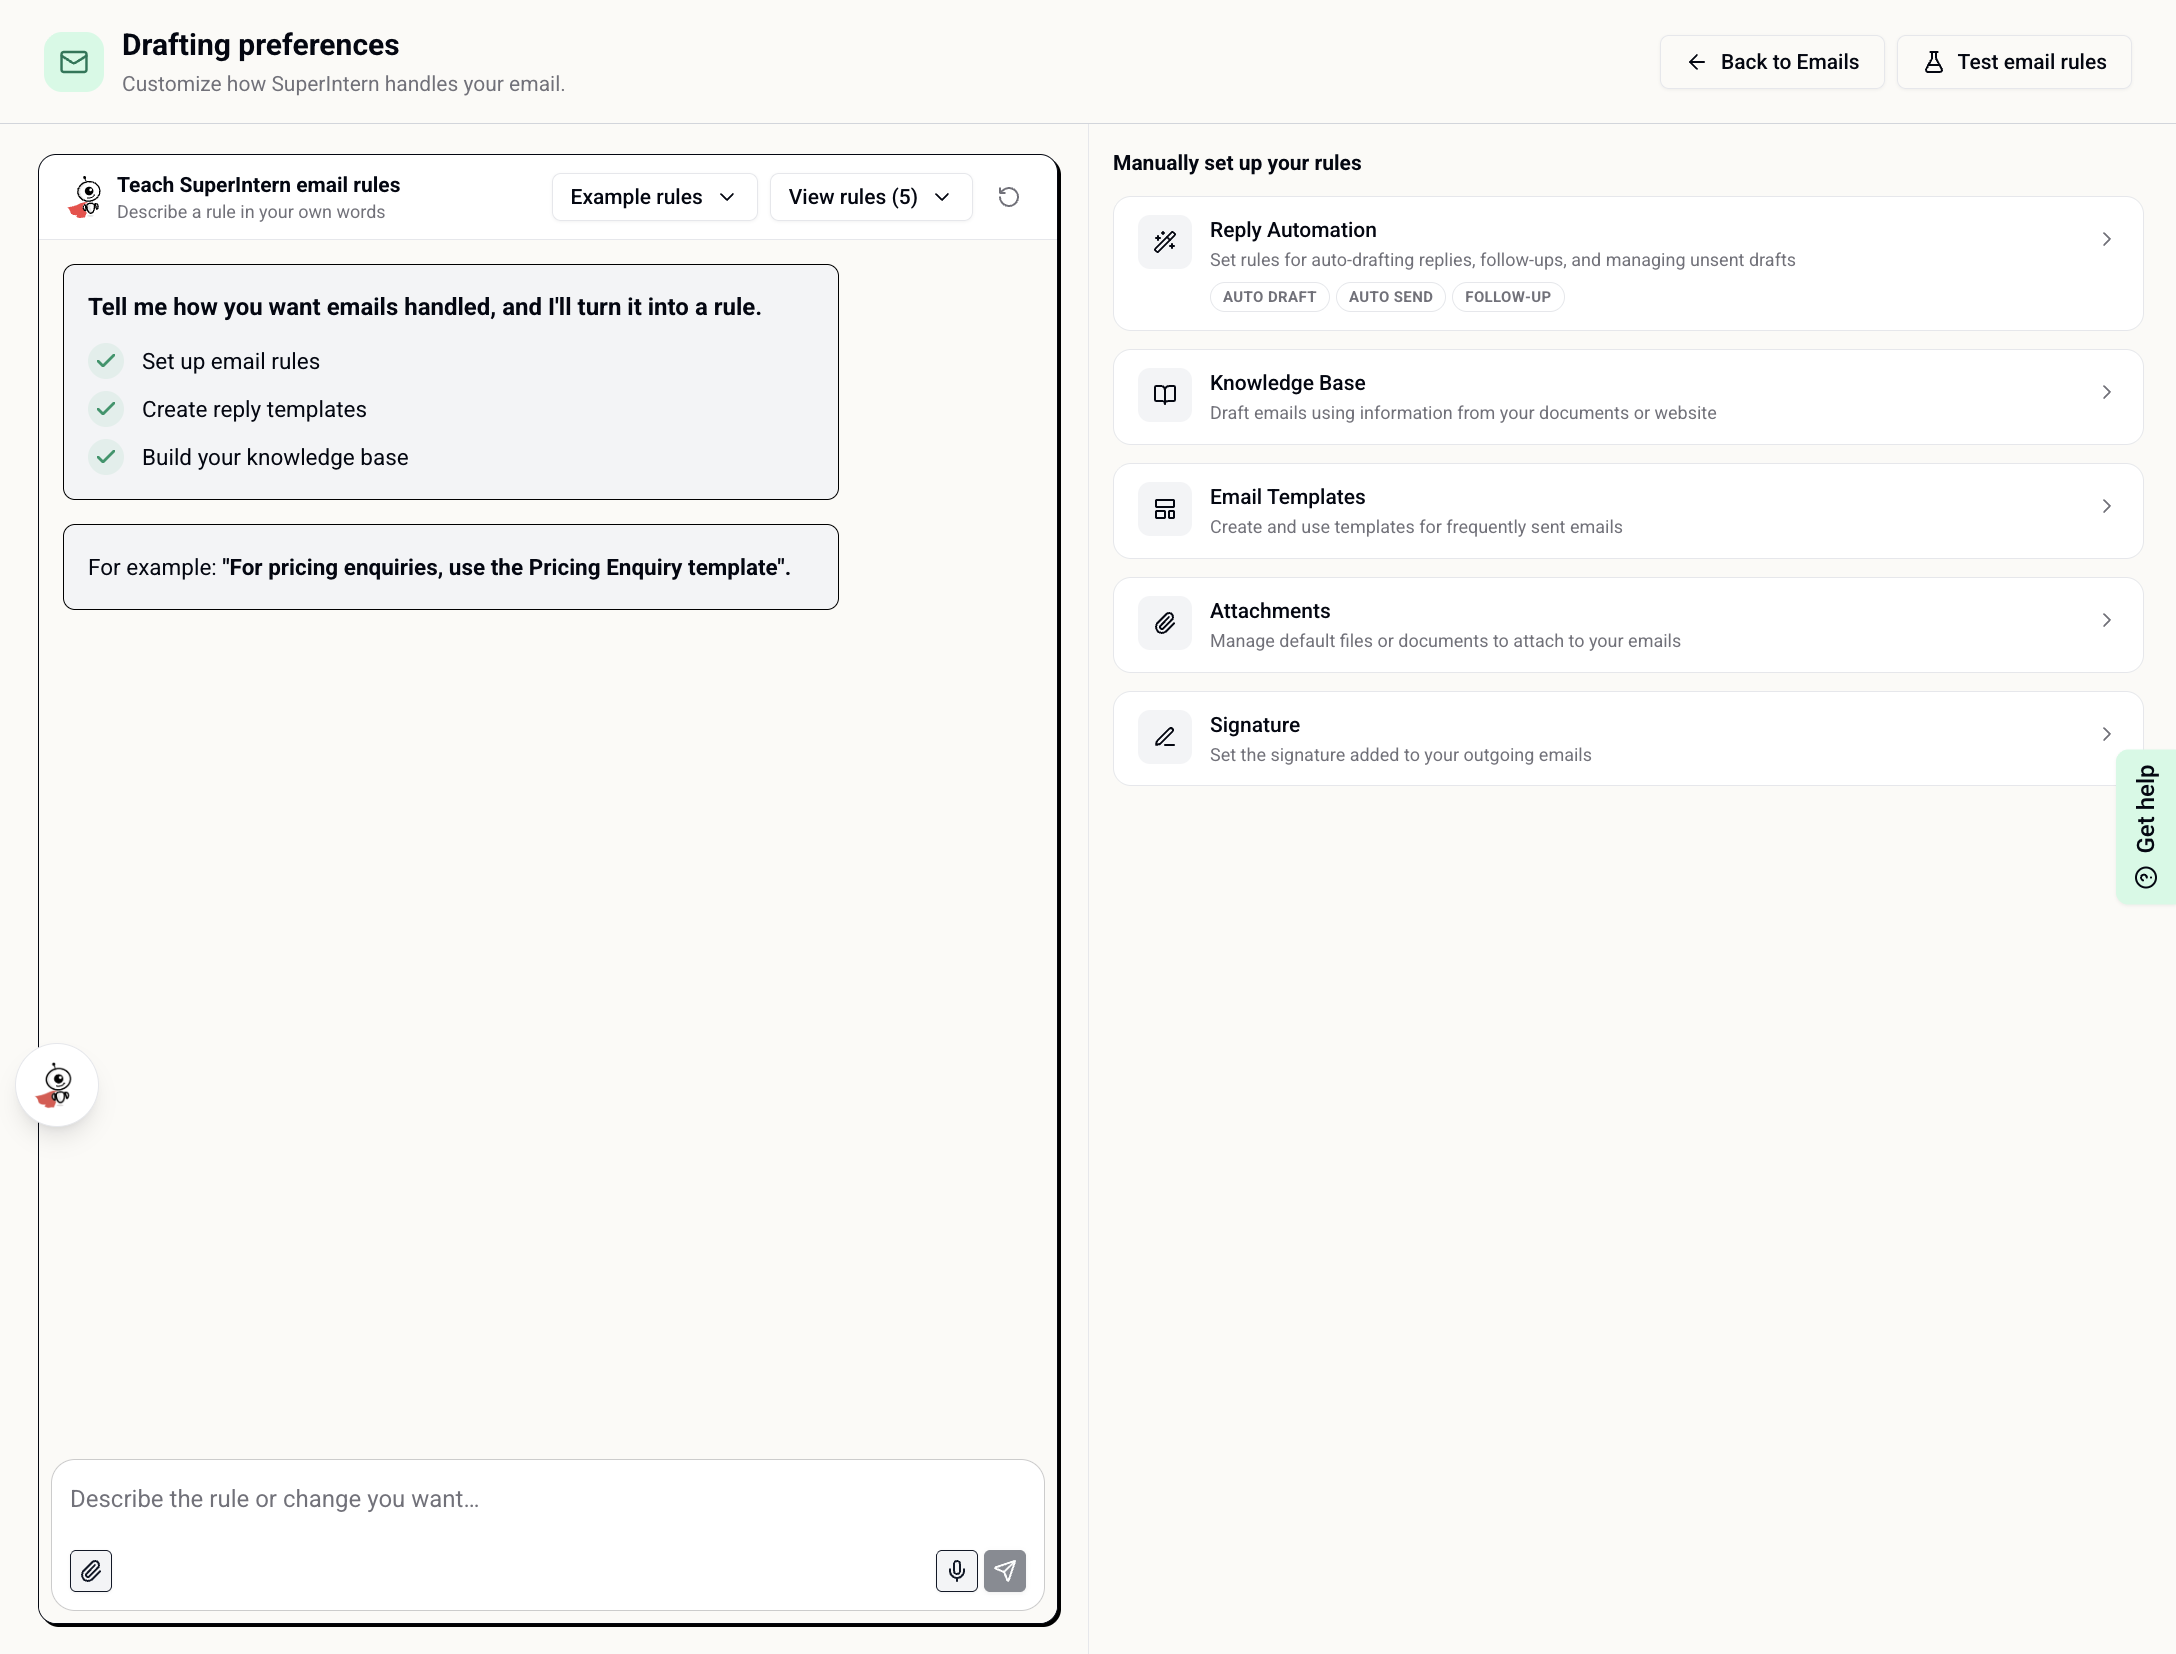The height and width of the screenshot is (1654, 2176).
Task: Click the 'Tell me how you want emails handled' heading
Action: [x=425, y=307]
